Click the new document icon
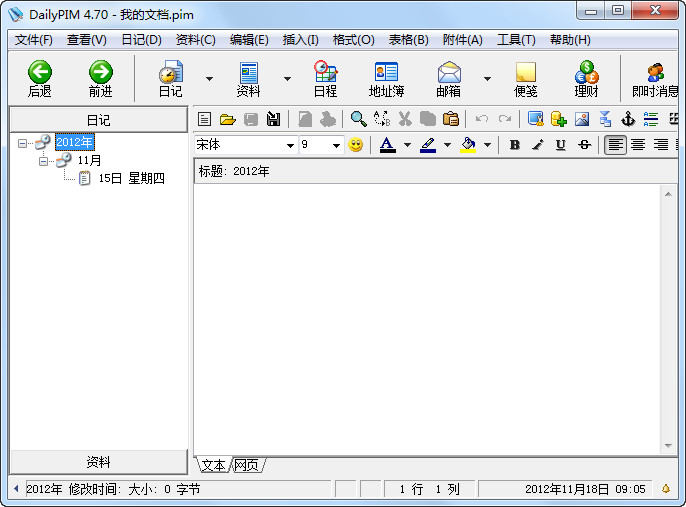Viewport: 686px width, 507px height. [204, 119]
